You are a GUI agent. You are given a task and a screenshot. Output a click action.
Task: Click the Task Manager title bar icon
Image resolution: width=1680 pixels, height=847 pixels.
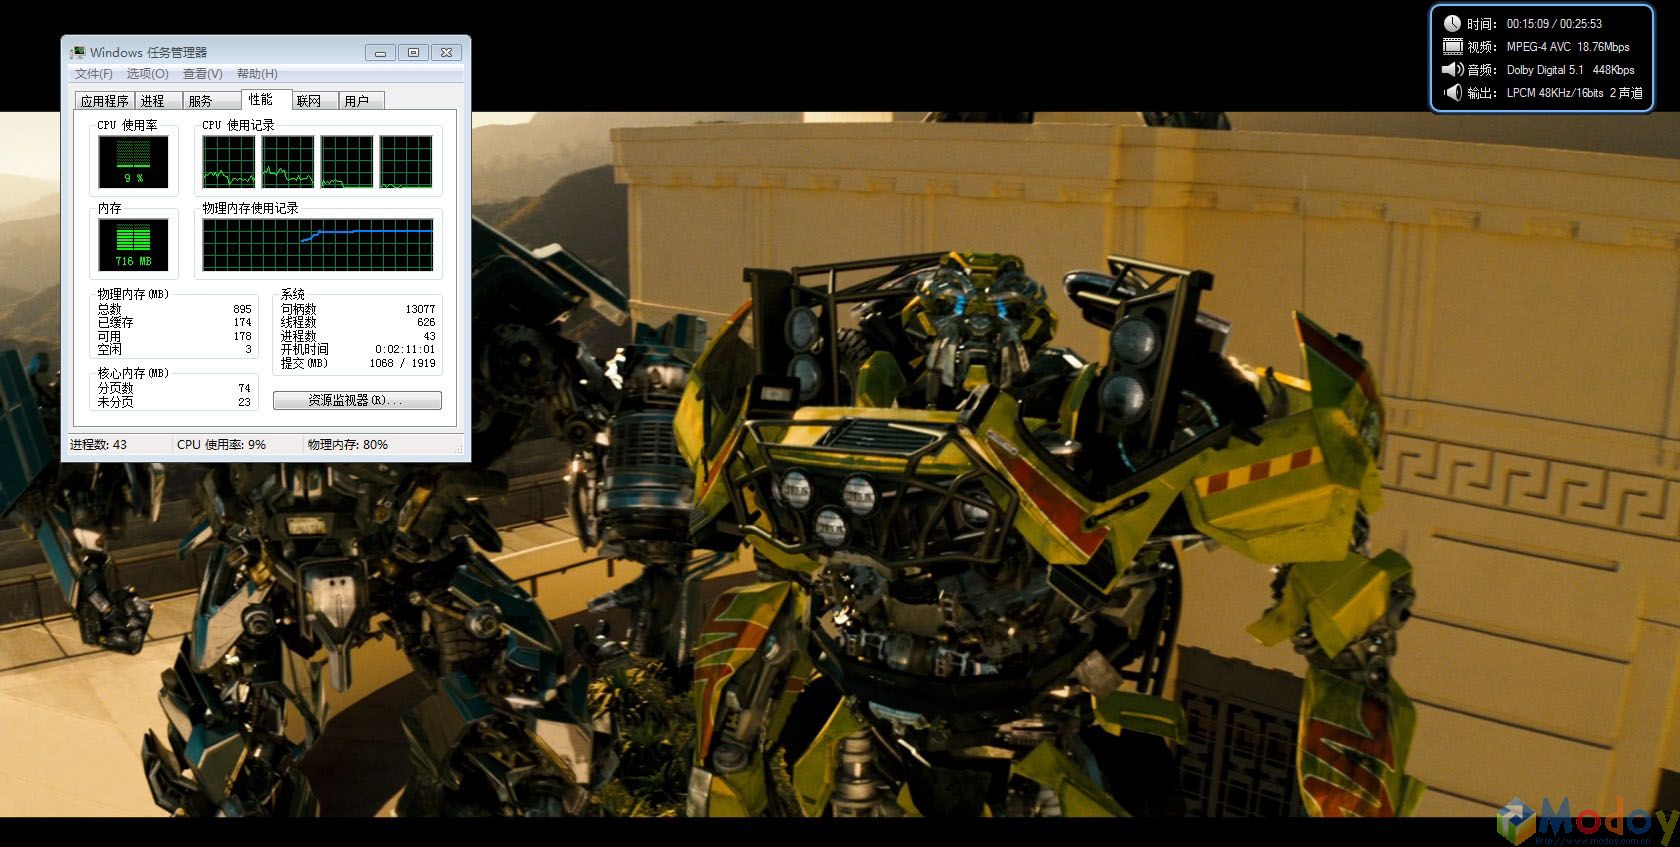(x=78, y=52)
